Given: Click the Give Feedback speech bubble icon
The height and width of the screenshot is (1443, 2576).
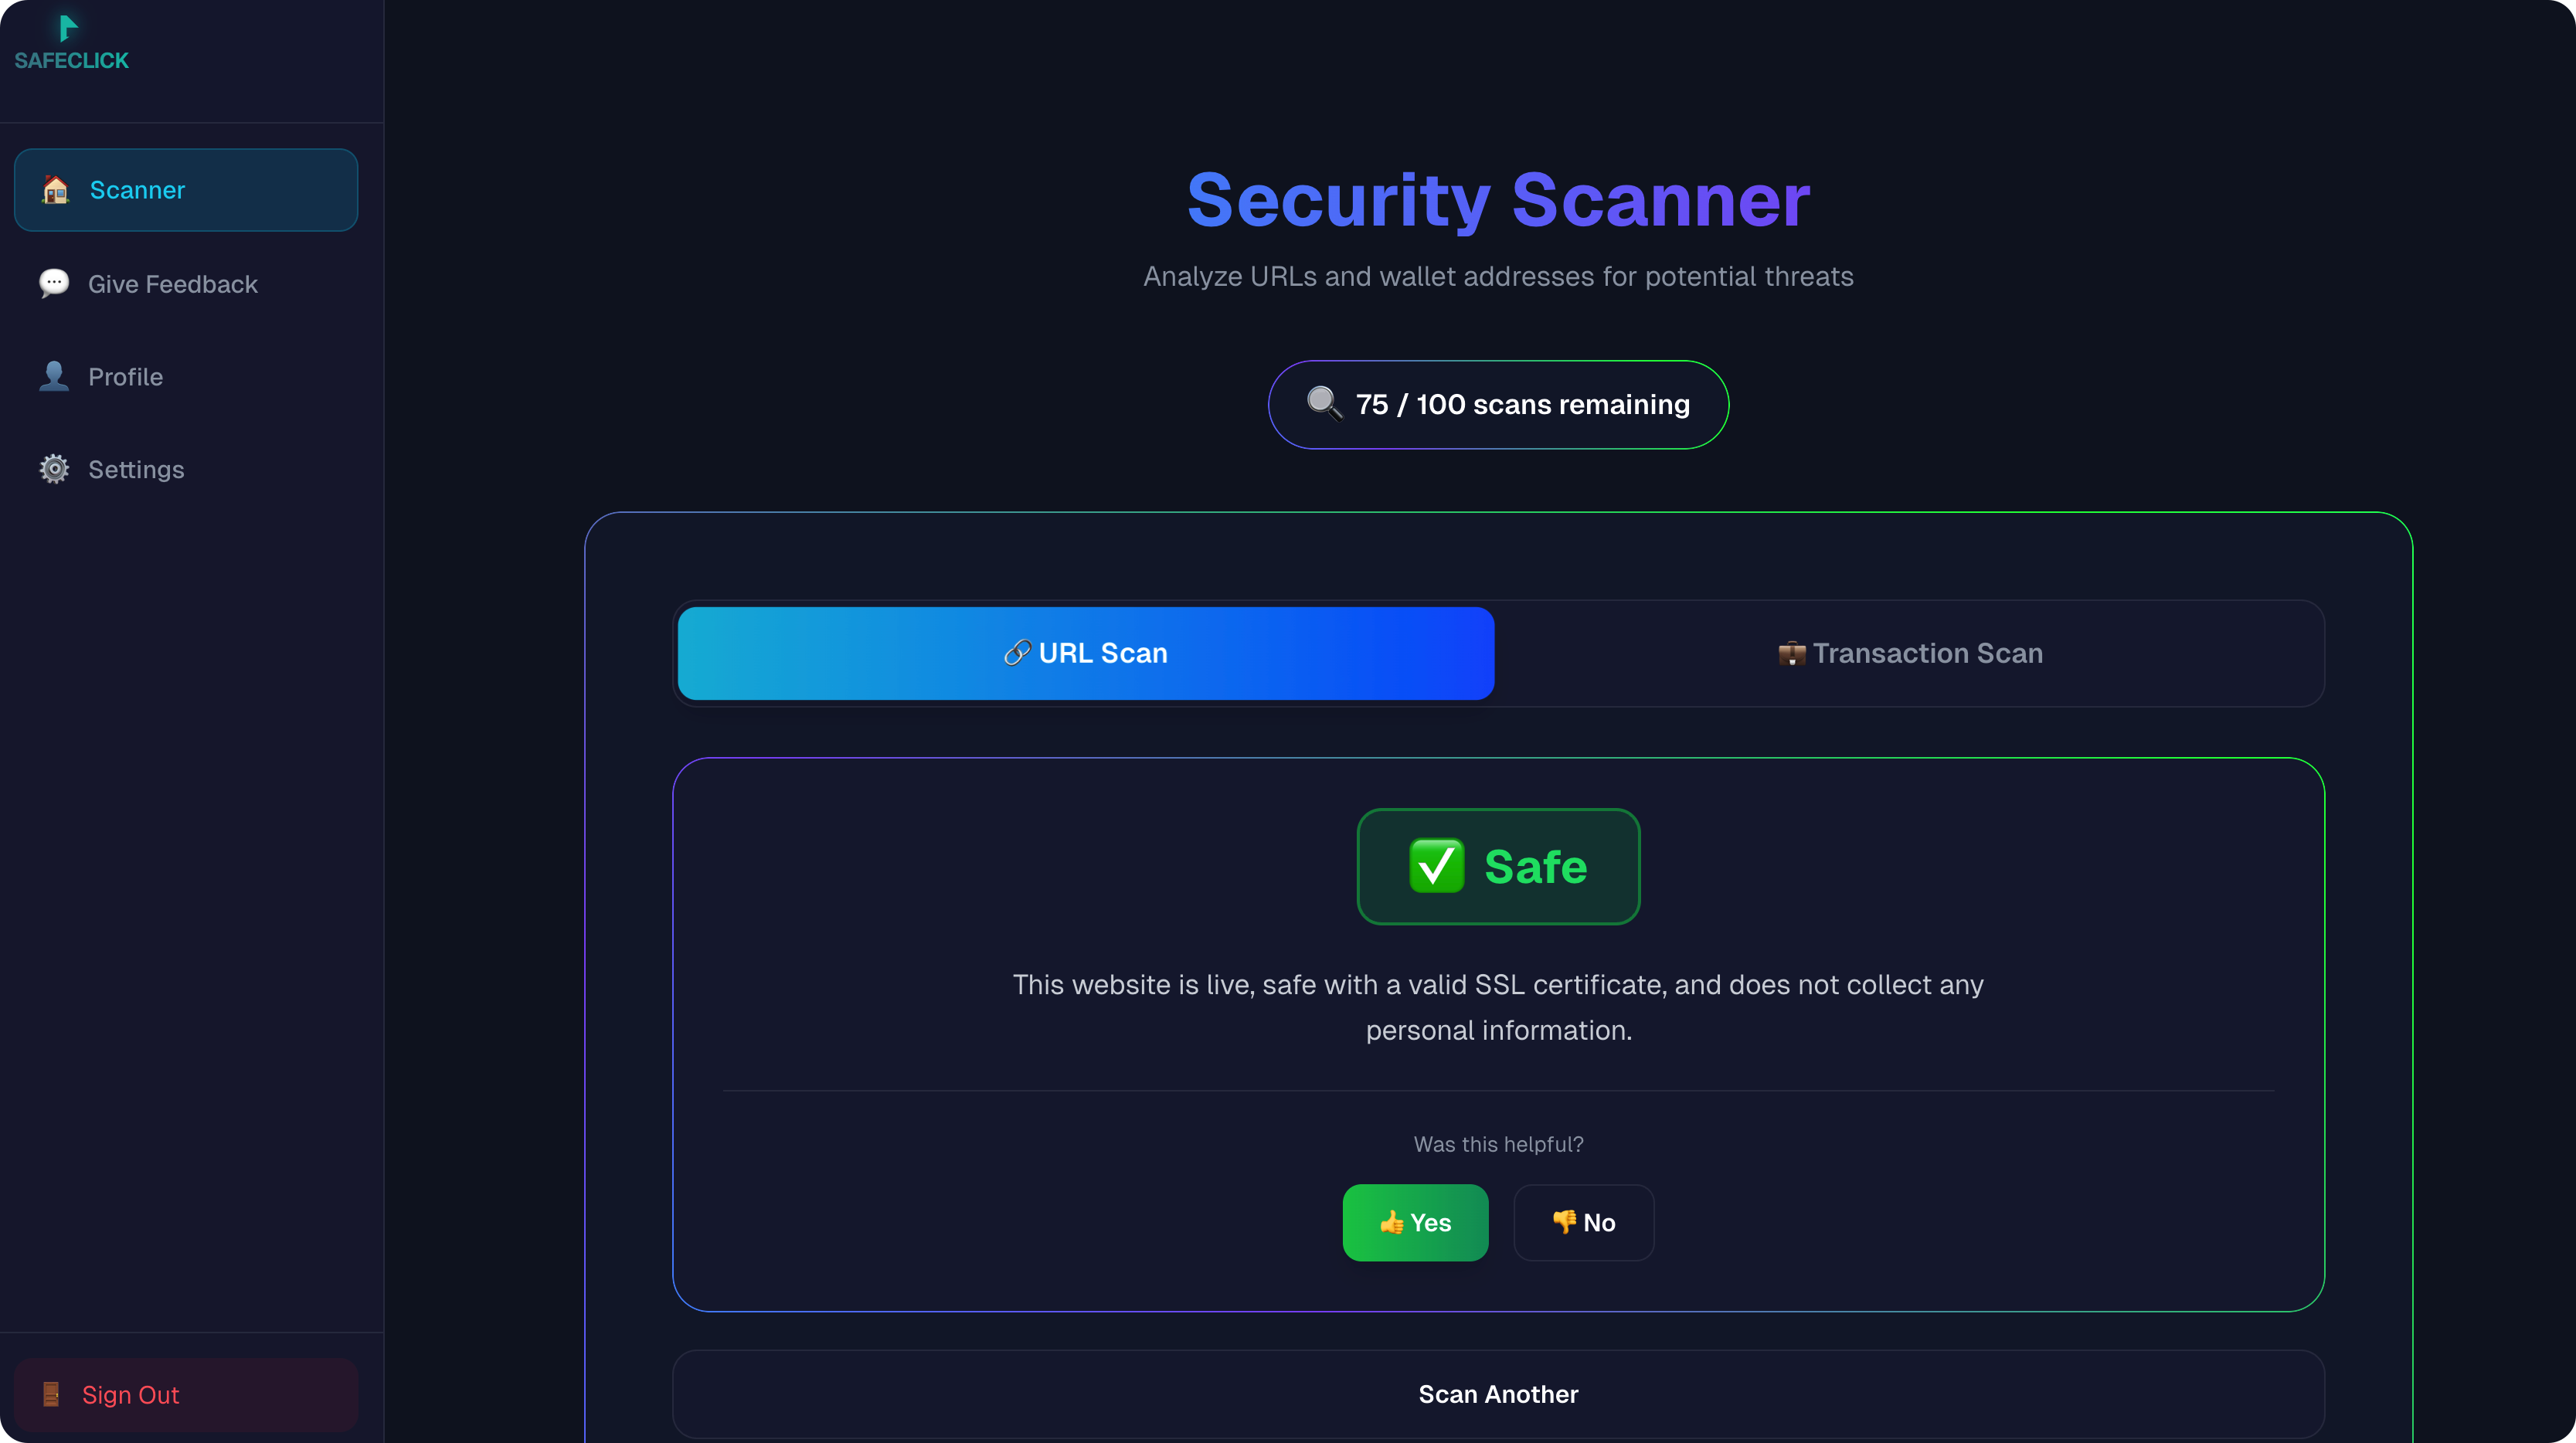Looking at the screenshot, I should pyautogui.click(x=55, y=284).
